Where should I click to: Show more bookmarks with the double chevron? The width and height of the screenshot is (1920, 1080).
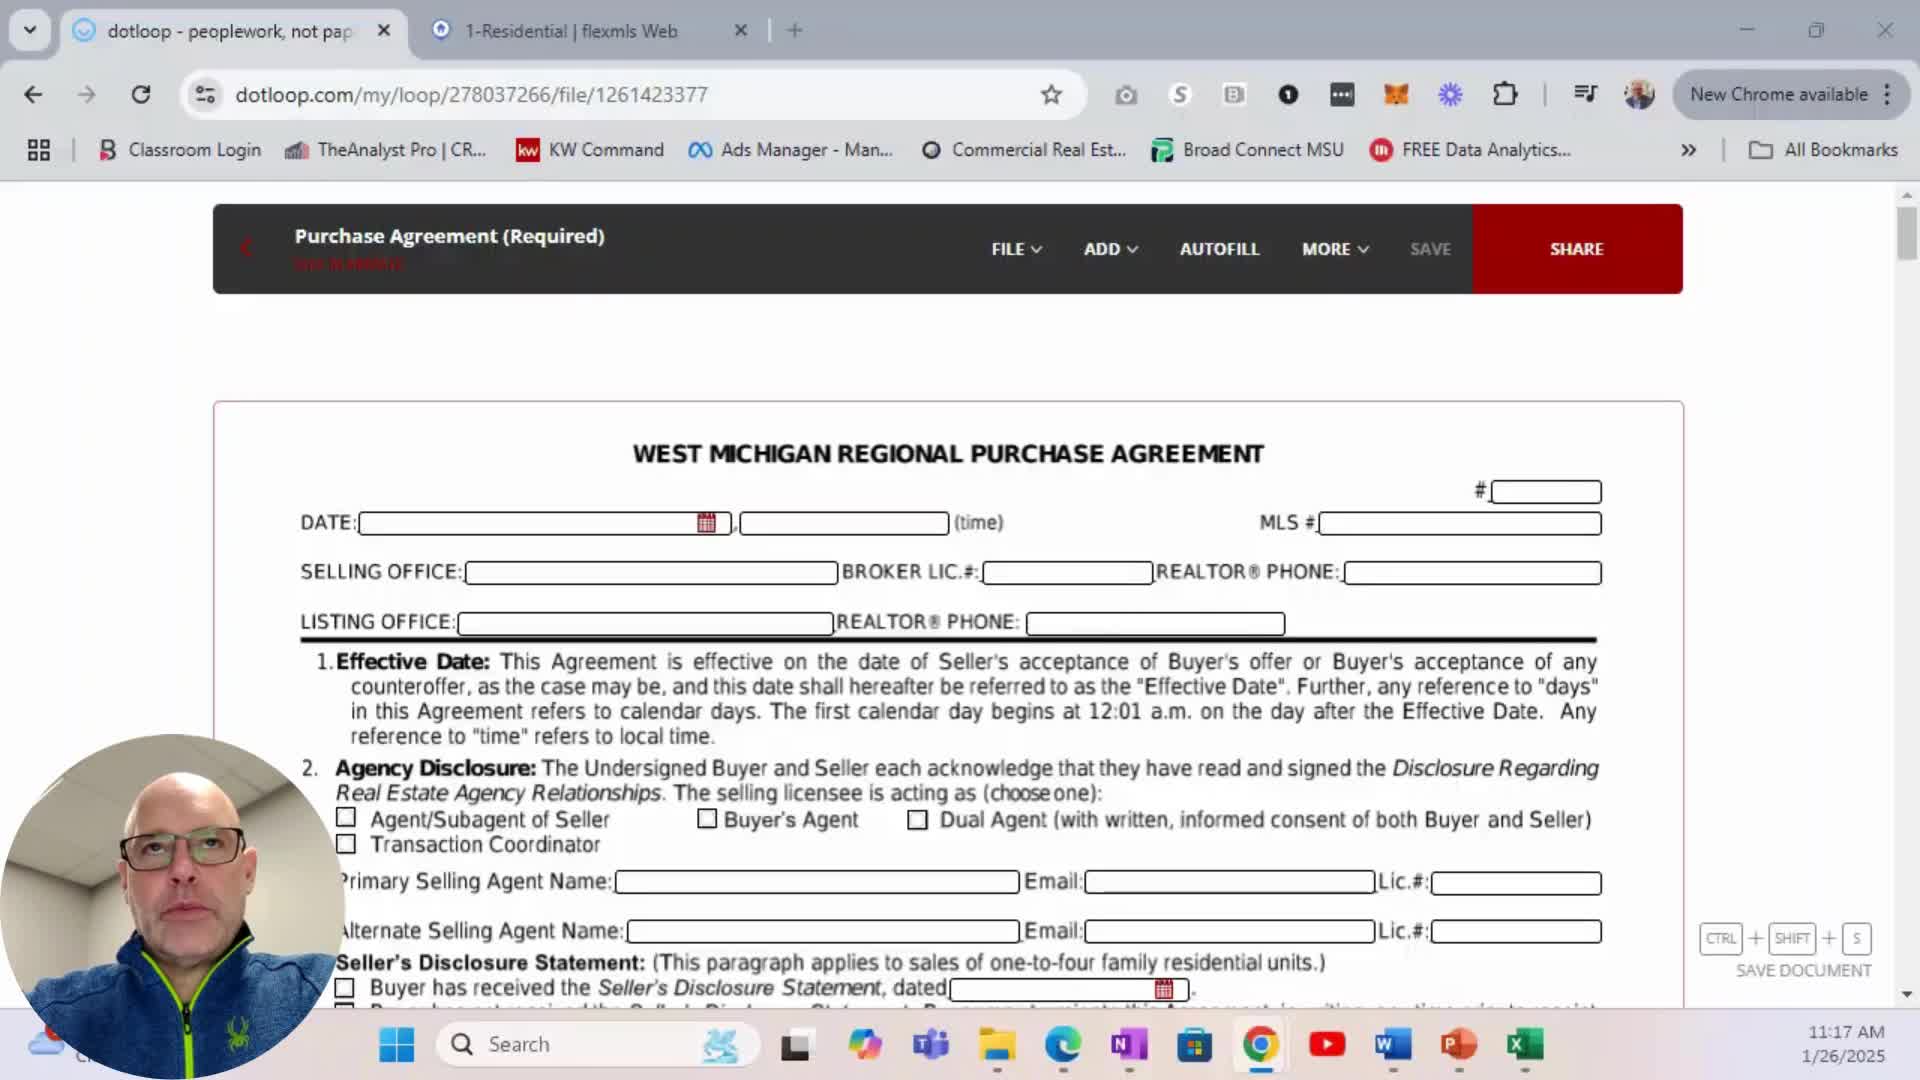point(1688,150)
